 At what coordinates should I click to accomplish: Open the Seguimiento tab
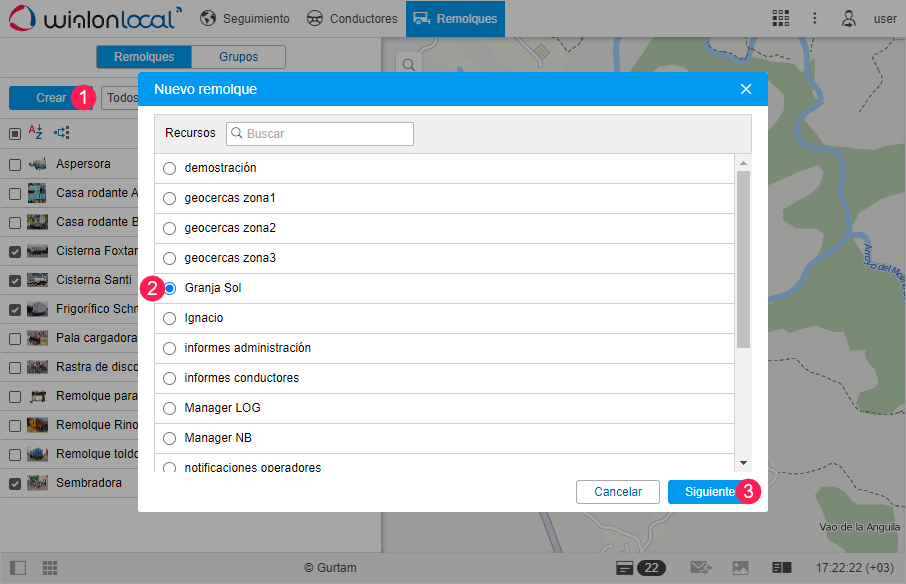[x=245, y=18]
